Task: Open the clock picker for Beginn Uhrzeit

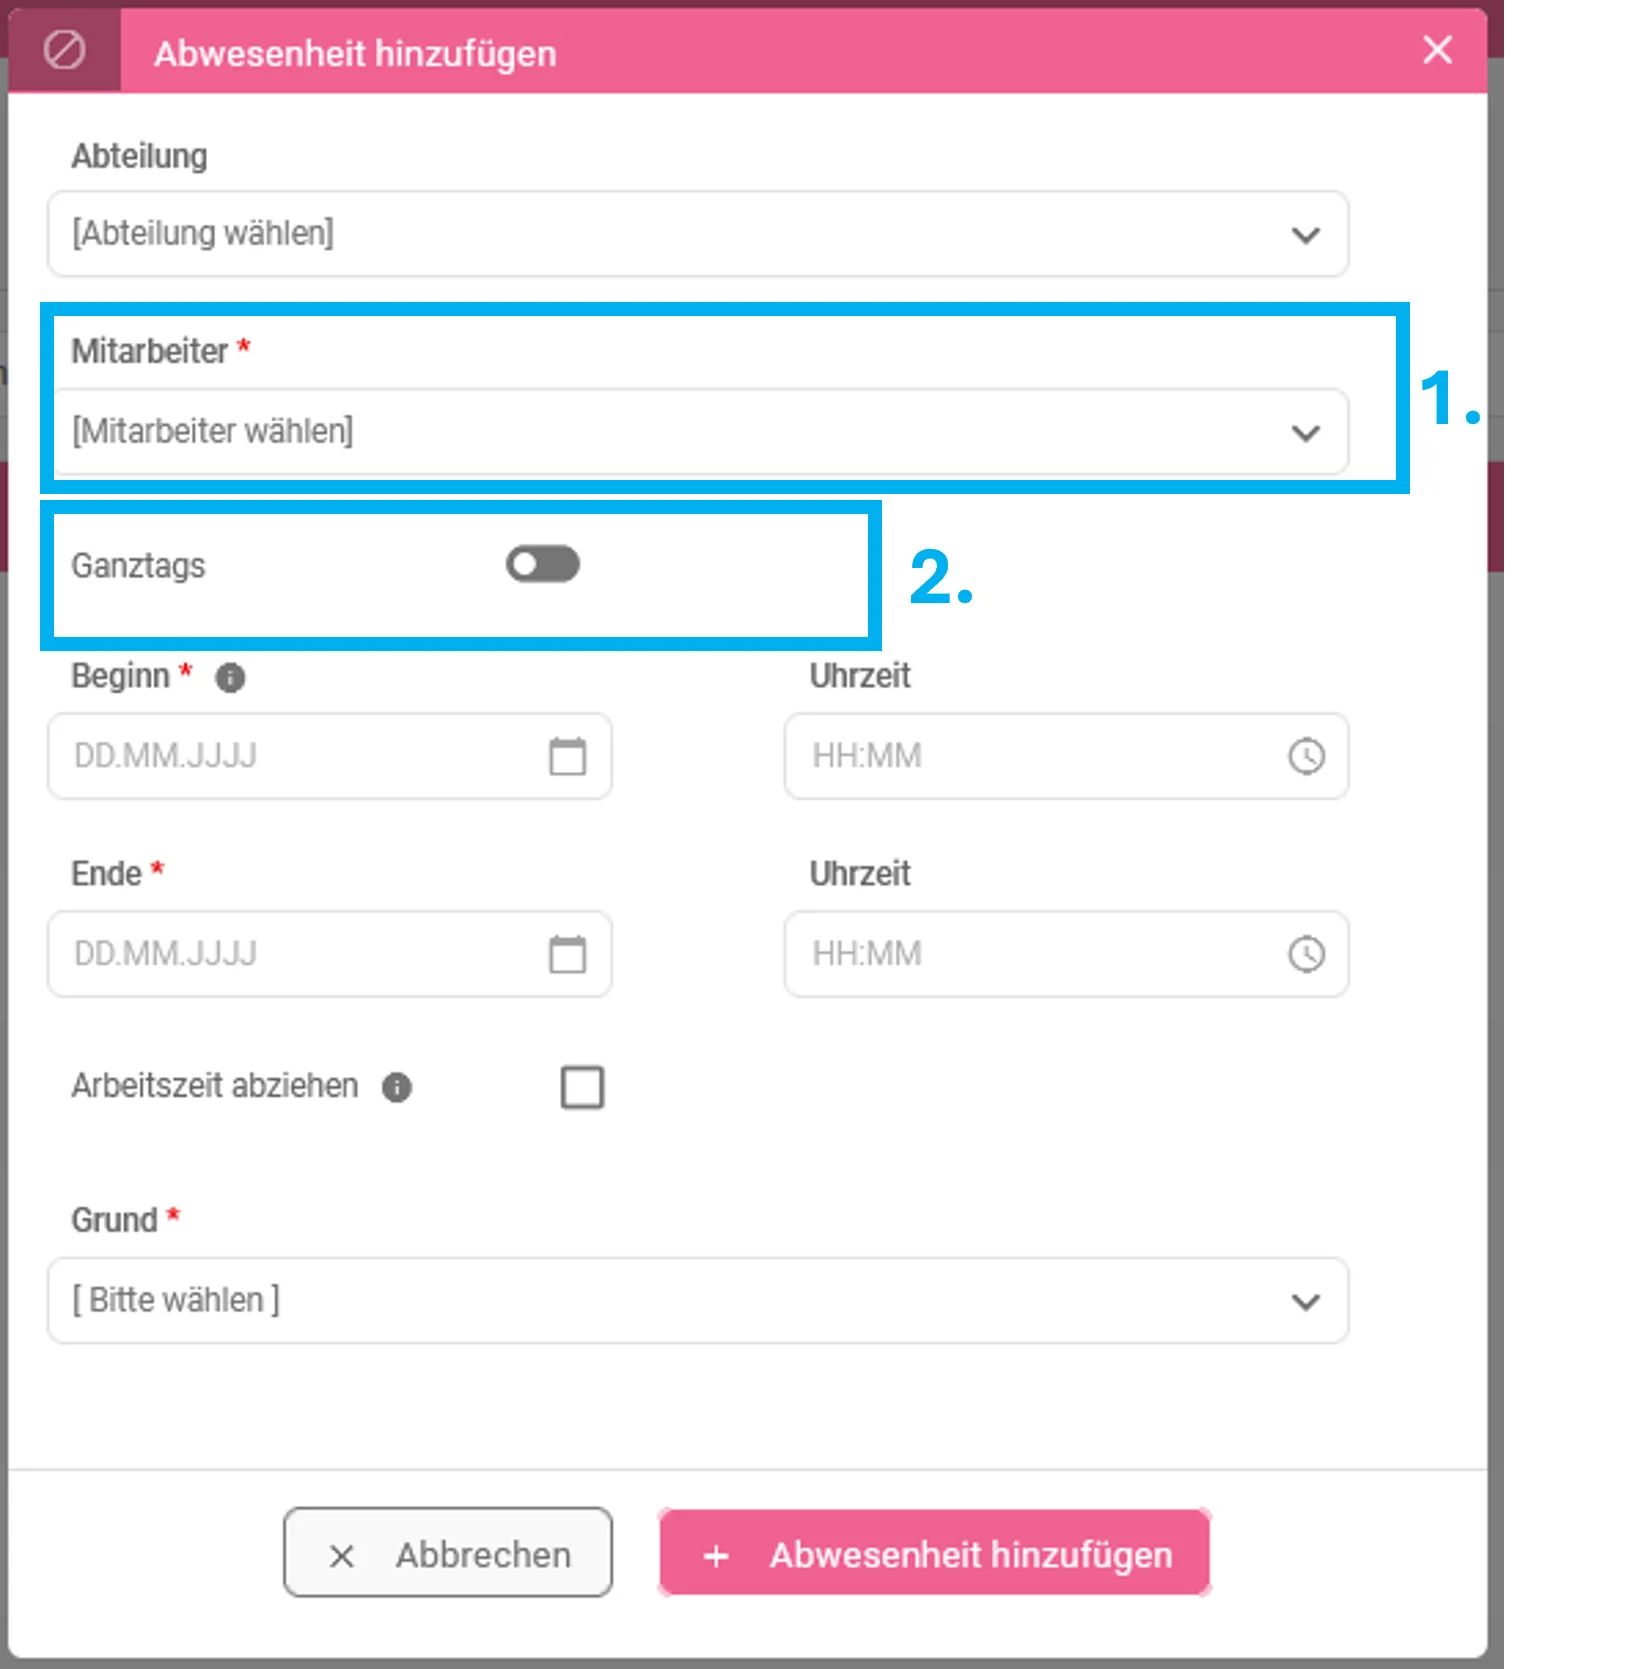Action: click(x=1306, y=756)
